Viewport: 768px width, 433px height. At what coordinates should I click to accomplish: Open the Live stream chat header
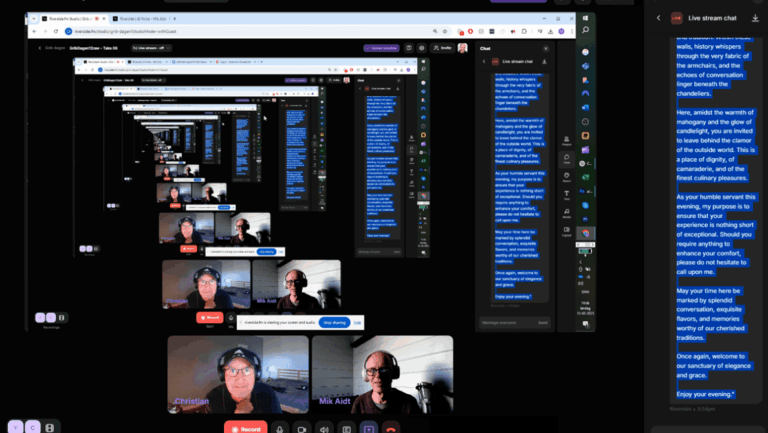click(x=710, y=17)
